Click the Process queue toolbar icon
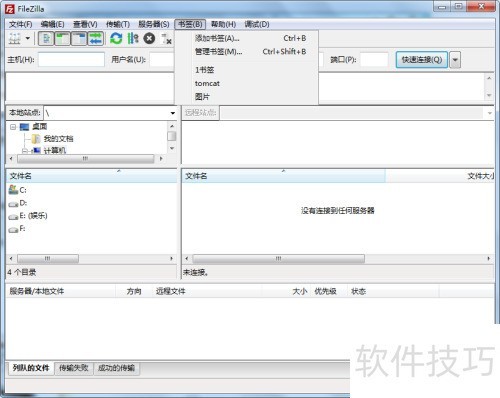Screen dimensions: 500x398 point(133,39)
